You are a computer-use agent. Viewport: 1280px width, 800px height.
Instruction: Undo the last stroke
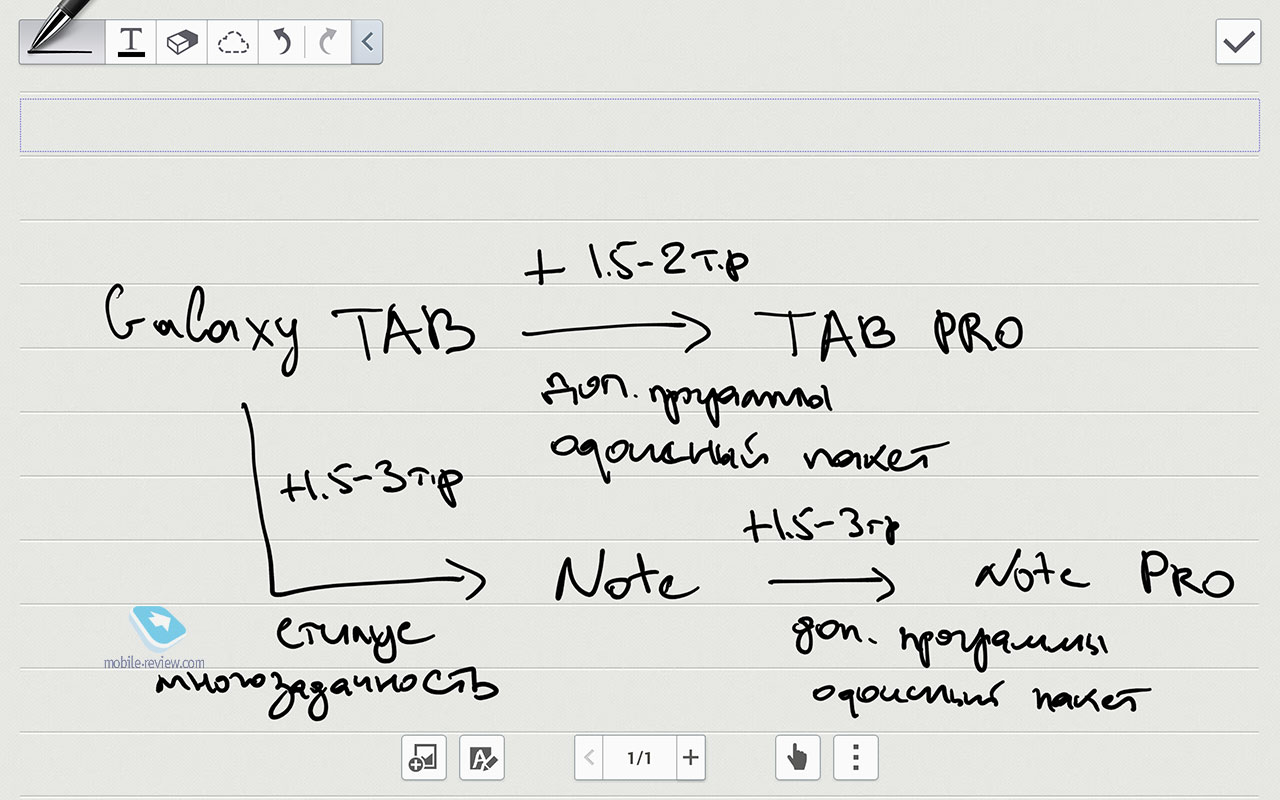point(283,42)
